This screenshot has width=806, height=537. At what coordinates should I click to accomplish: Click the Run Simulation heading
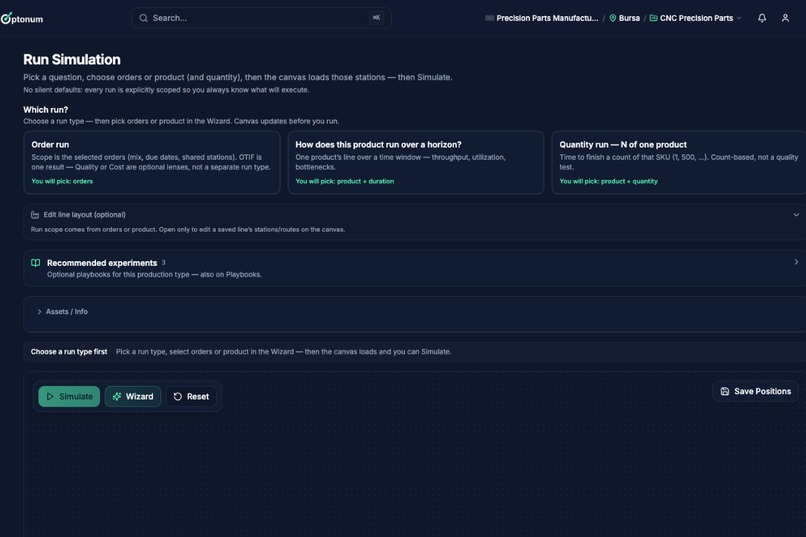(x=71, y=60)
